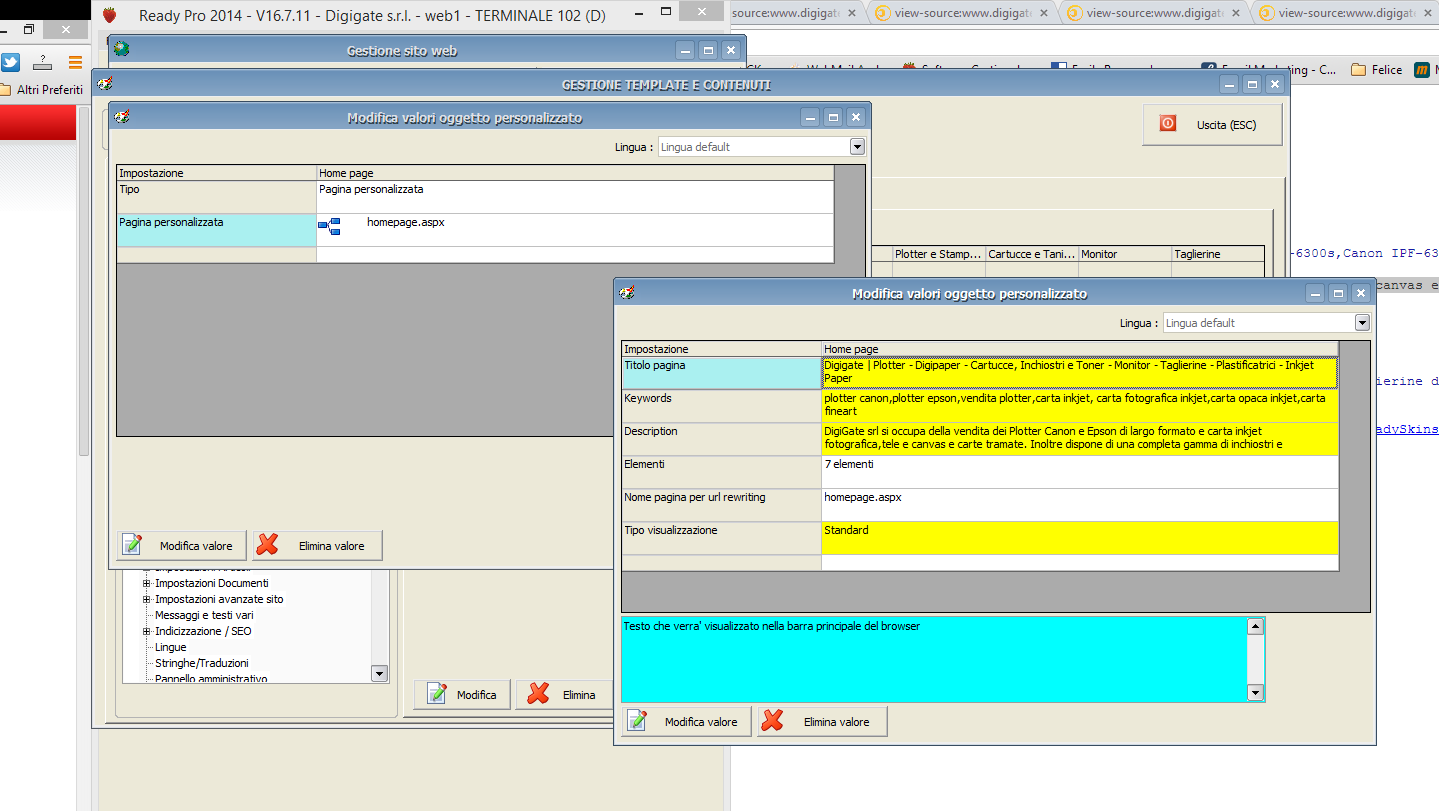The width and height of the screenshot is (1439, 811).
Task: Click the settings tree scroll-down arrow
Action: point(379,674)
